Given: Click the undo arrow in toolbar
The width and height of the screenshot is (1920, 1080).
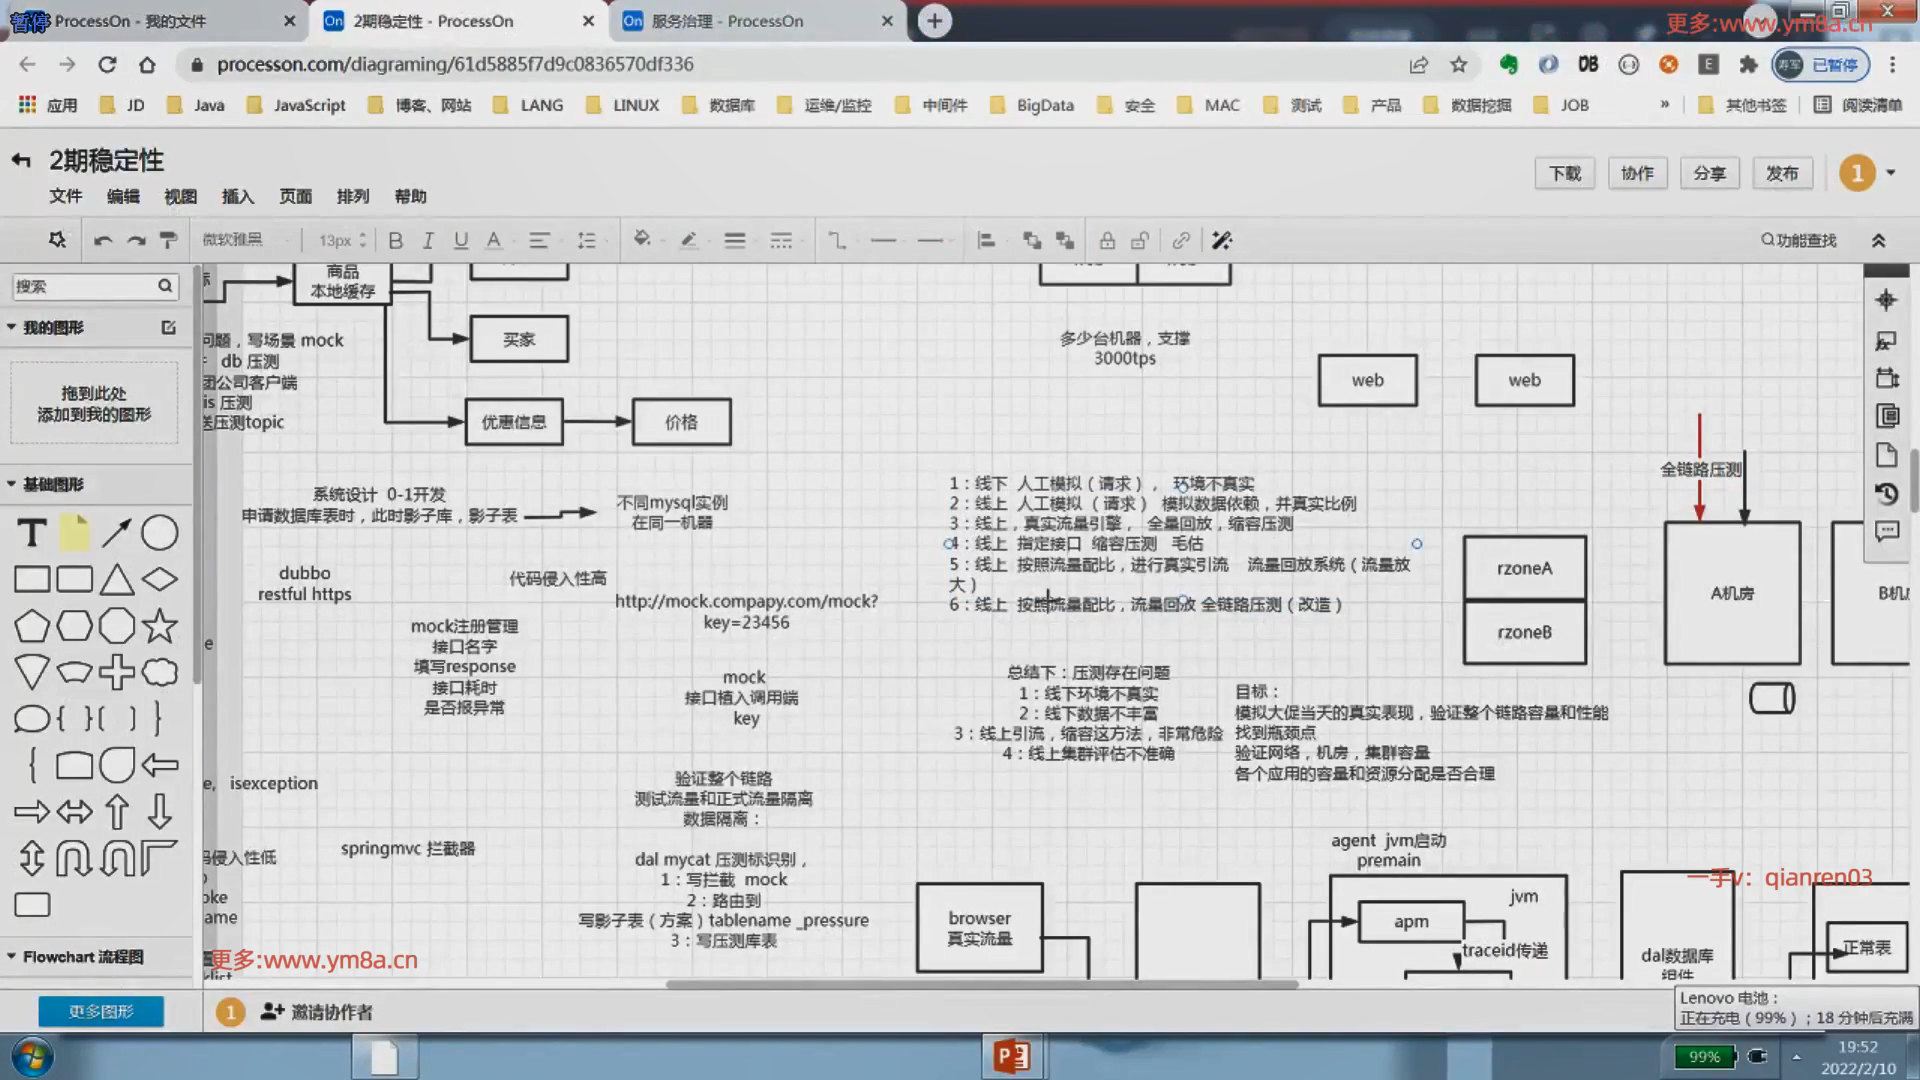Looking at the screenshot, I should coord(103,240).
